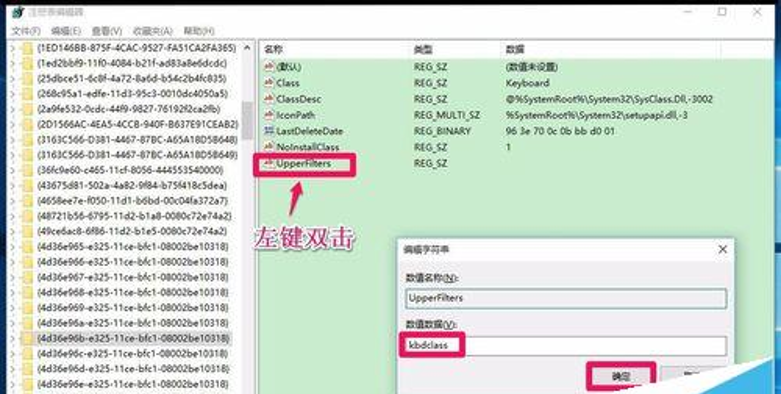Click the value data field containing kbdclass
The image size is (781, 394).
coord(566,346)
